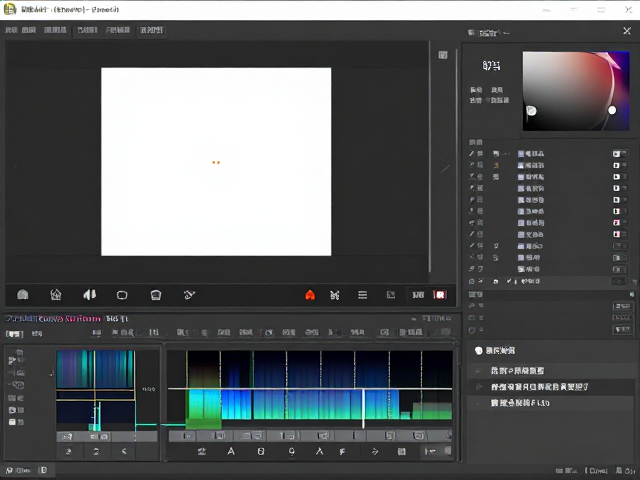The width and height of the screenshot is (640, 480).
Task: Open the last menu in the menu bar
Action: pos(151,30)
